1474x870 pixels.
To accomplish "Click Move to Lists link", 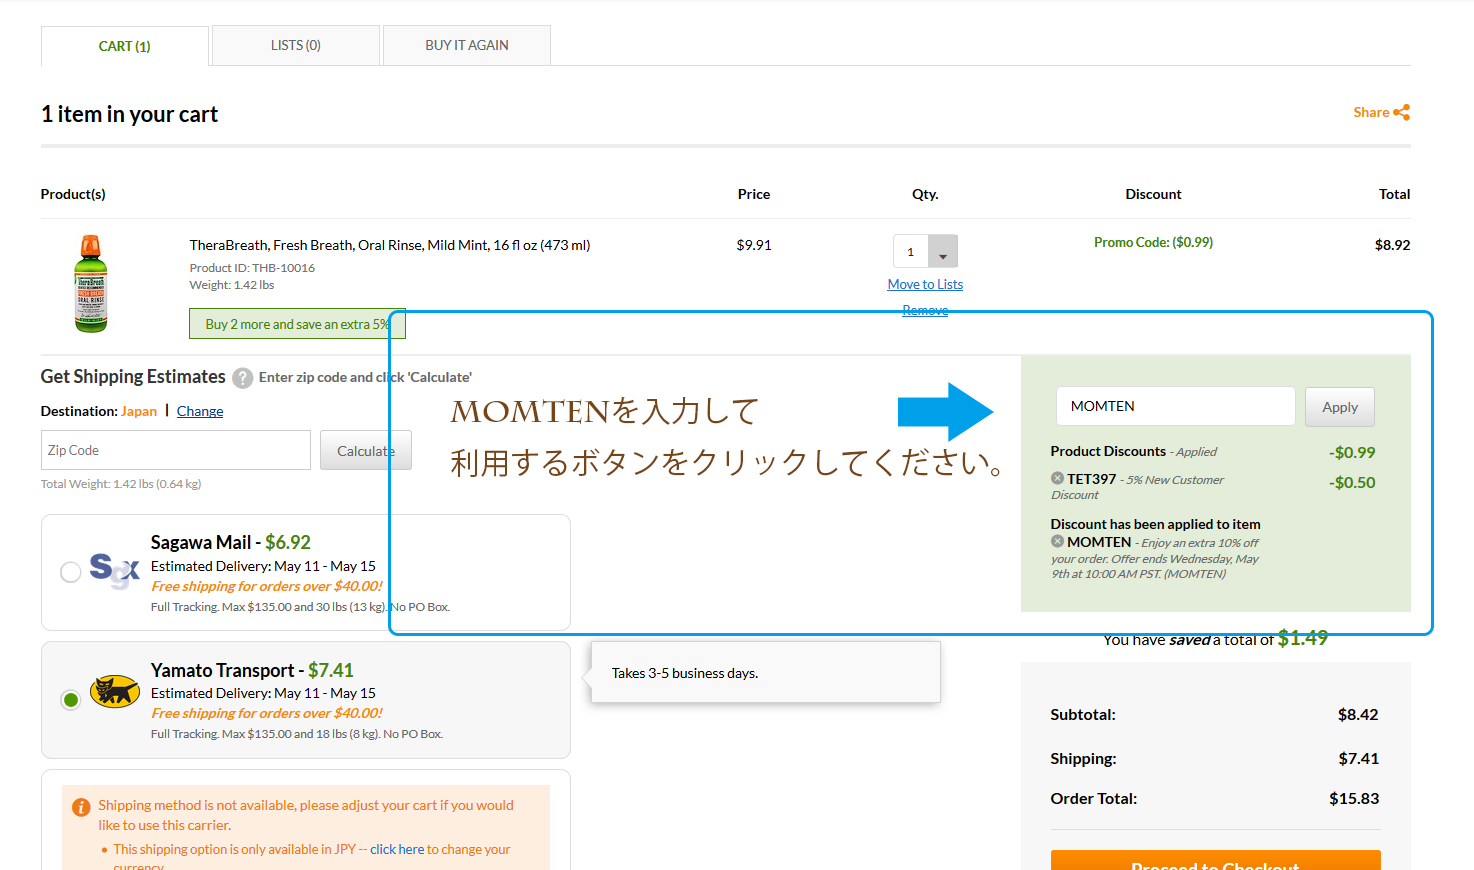I will coord(925,284).
